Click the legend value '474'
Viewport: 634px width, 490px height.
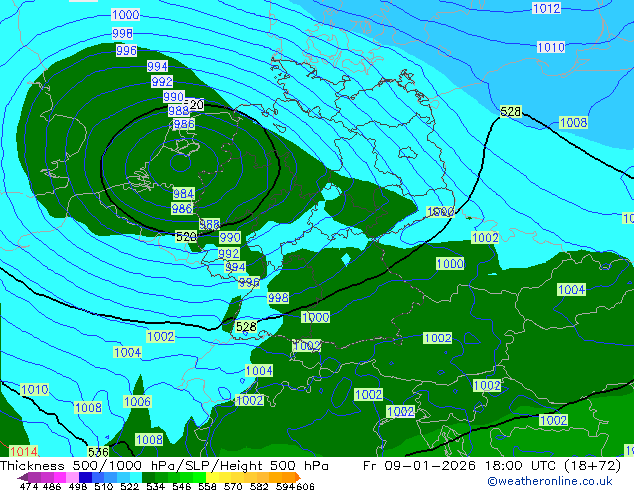tap(28, 486)
